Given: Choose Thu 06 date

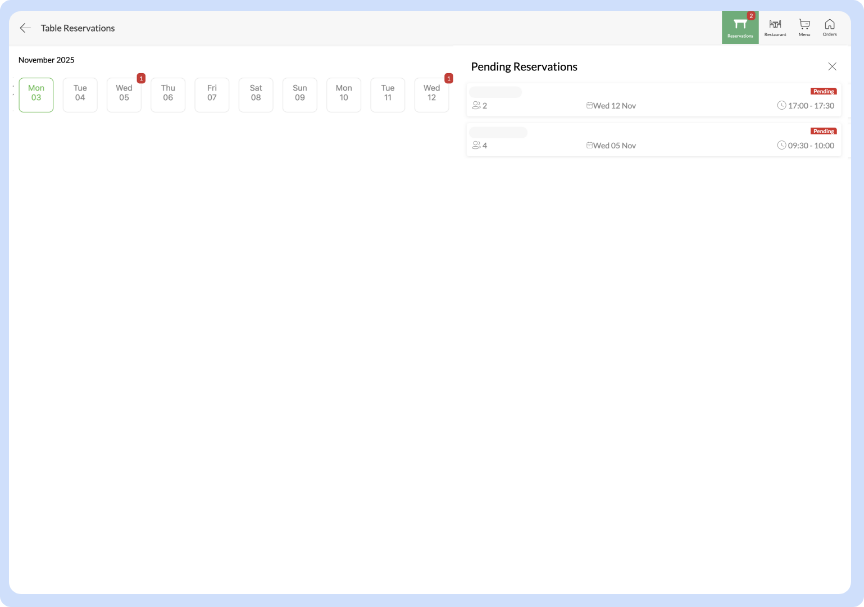Looking at the screenshot, I should [x=168, y=95].
